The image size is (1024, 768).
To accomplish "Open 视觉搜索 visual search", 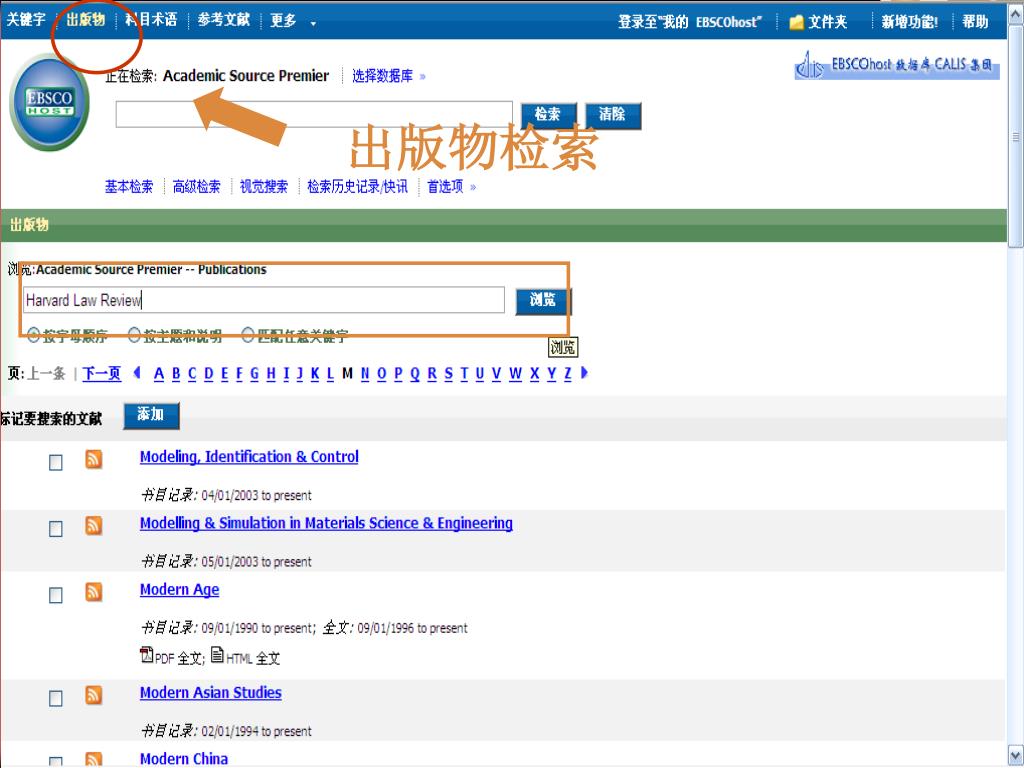I will (264, 187).
